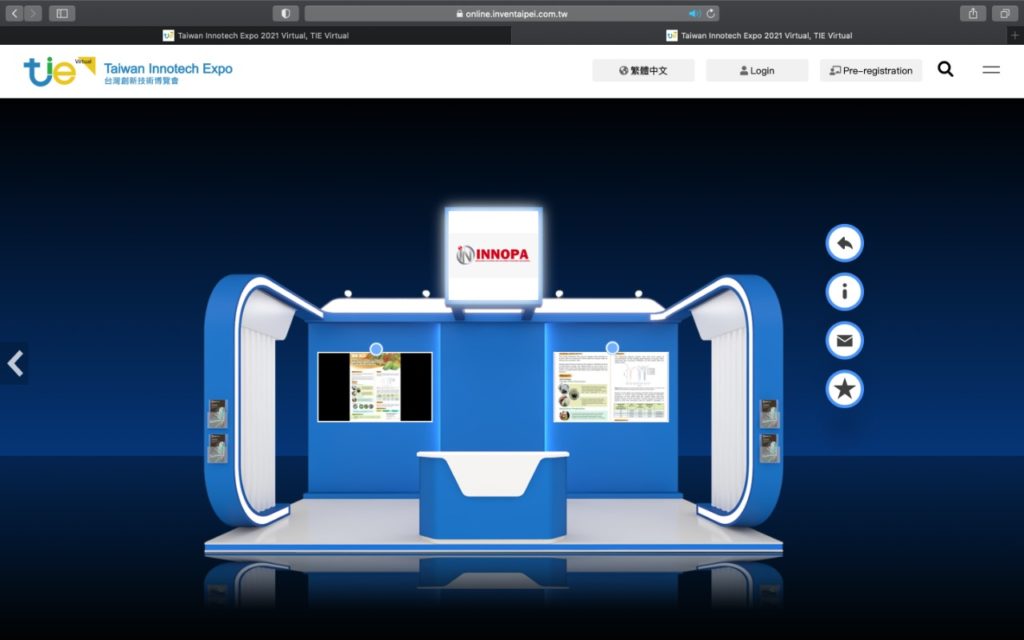Click the back arrow booth navigation icon
Viewport: 1024px width, 640px height.
tap(843, 242)
